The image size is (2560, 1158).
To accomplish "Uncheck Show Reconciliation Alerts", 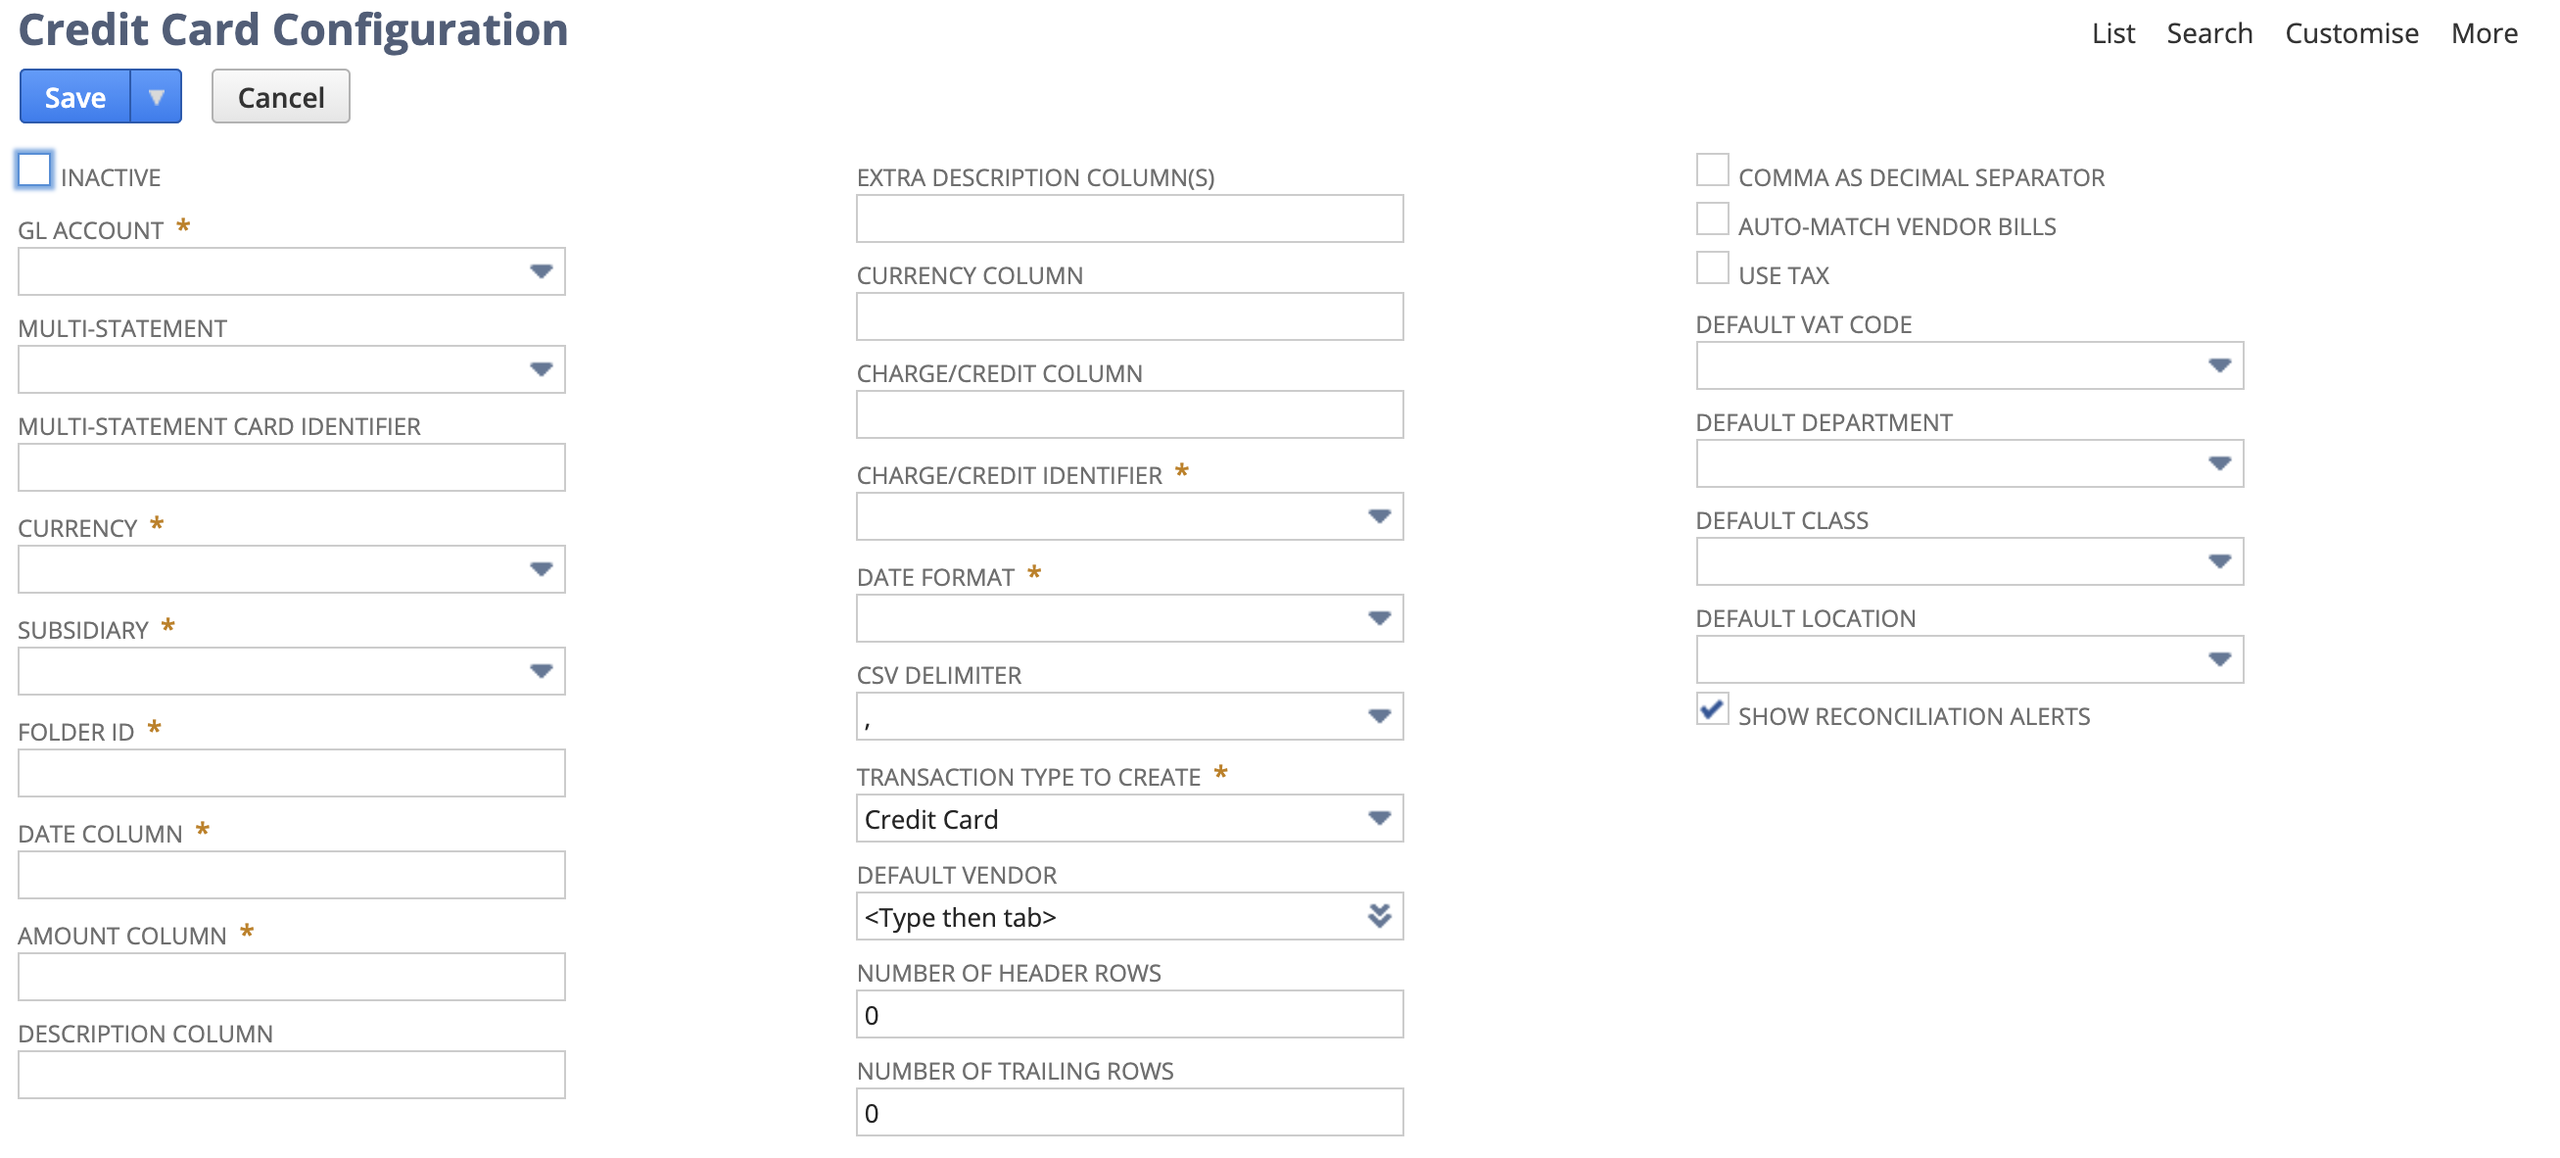I will (1711, 709).
